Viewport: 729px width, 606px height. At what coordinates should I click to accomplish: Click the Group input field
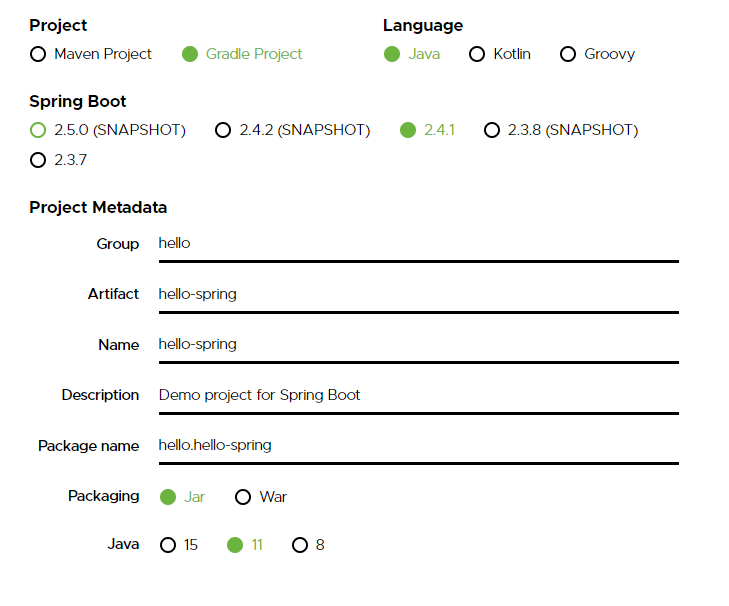[418, 244]
